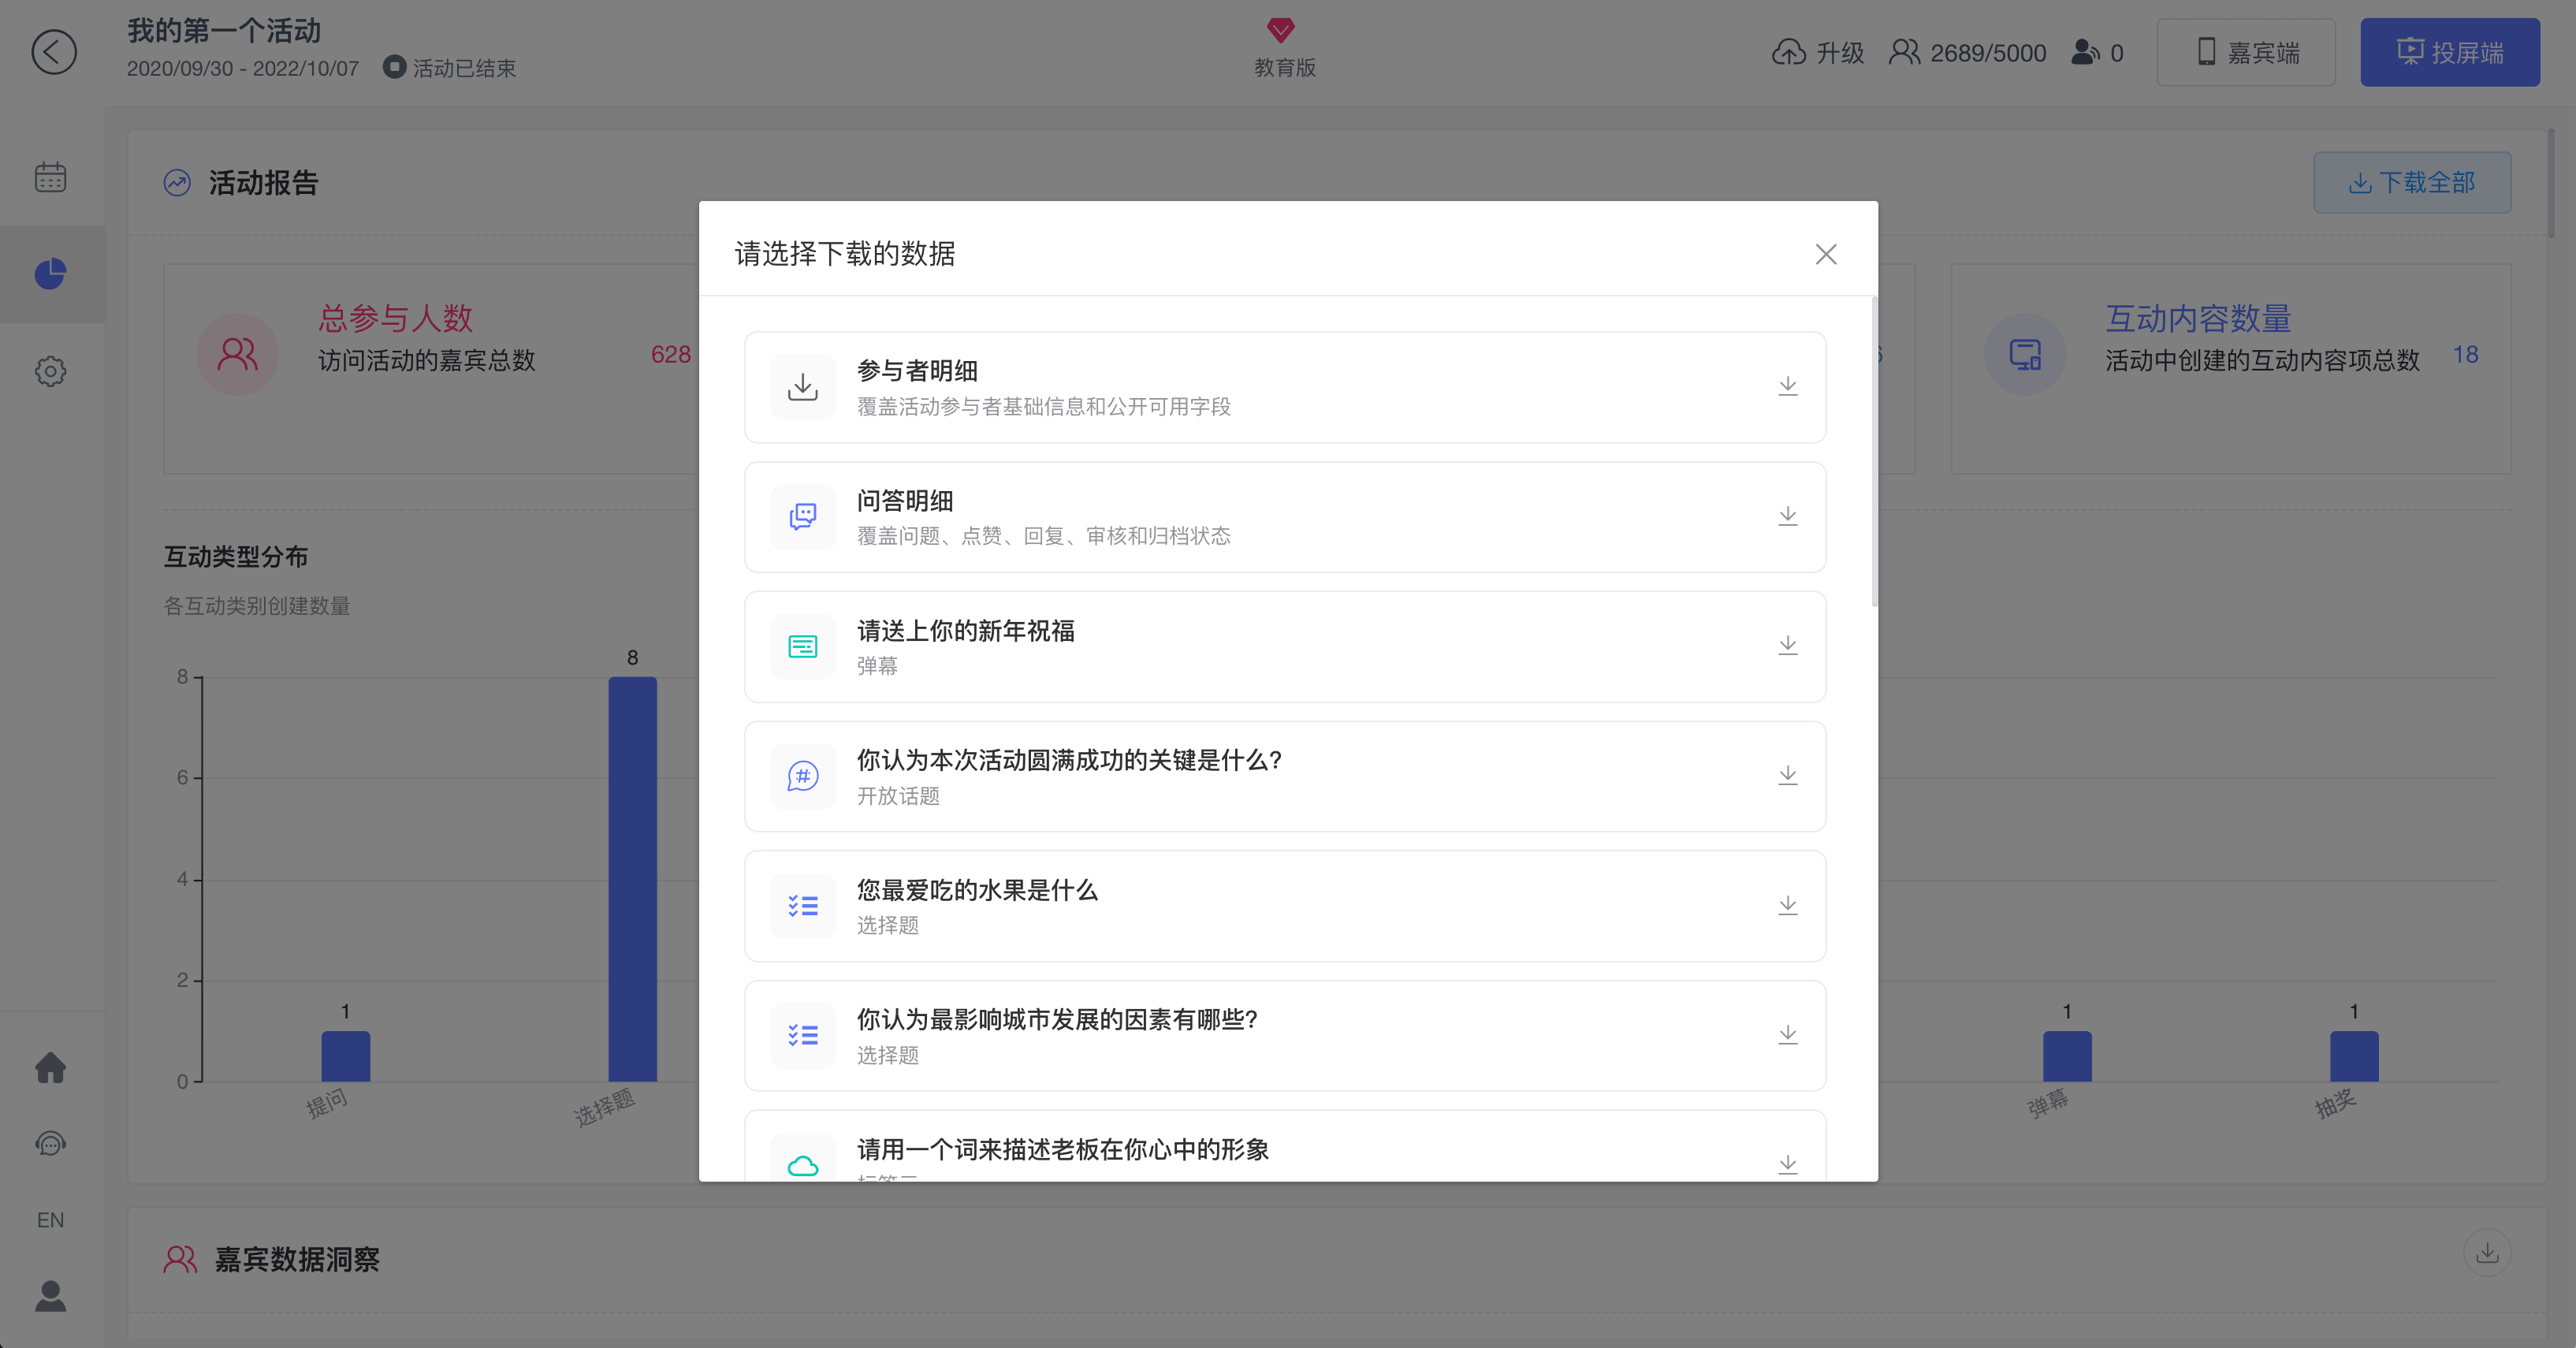Click the 抽奖 bar in chart
2576x1348 pixels.
2354,1056
